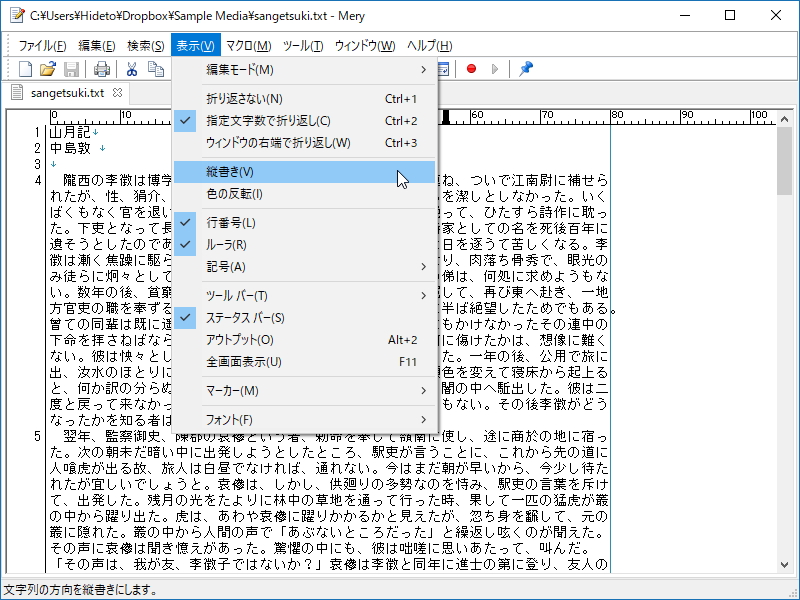Click line number 1 in gutter
Image resolution: width=800 pixels, height=600 pixels.
click(37, 132)
